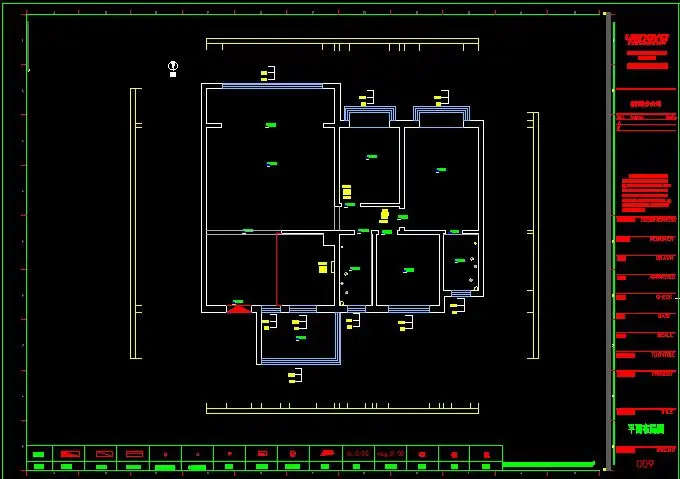This screenshot has width=680, height=479.
Task: Click the green label in the large room
Action: (271, 125)
